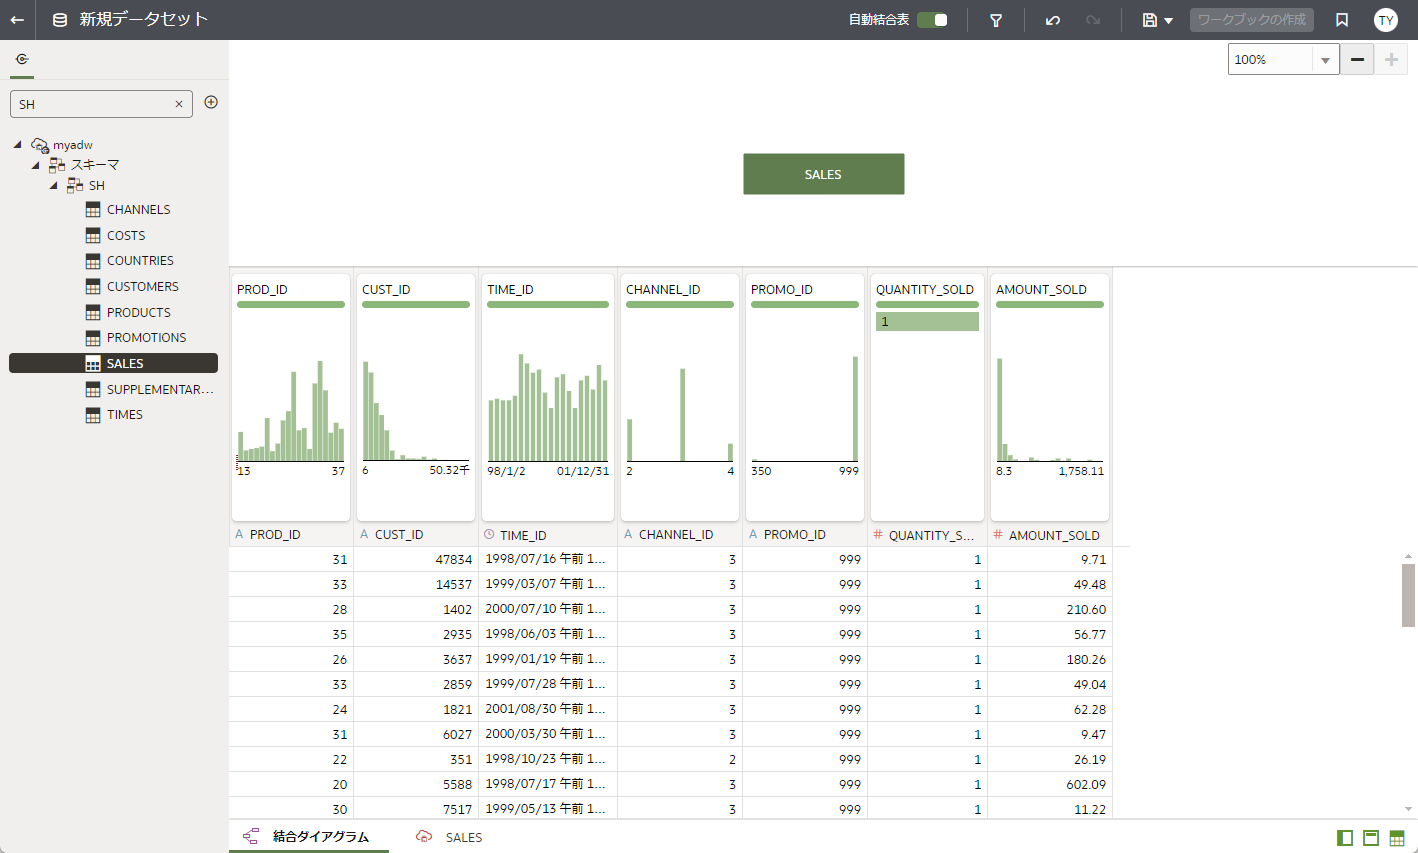The height and width of the screenshot is (853, 1418).
Task: Click scrollbar down arrow
Action: click(x=1408, y=809)
